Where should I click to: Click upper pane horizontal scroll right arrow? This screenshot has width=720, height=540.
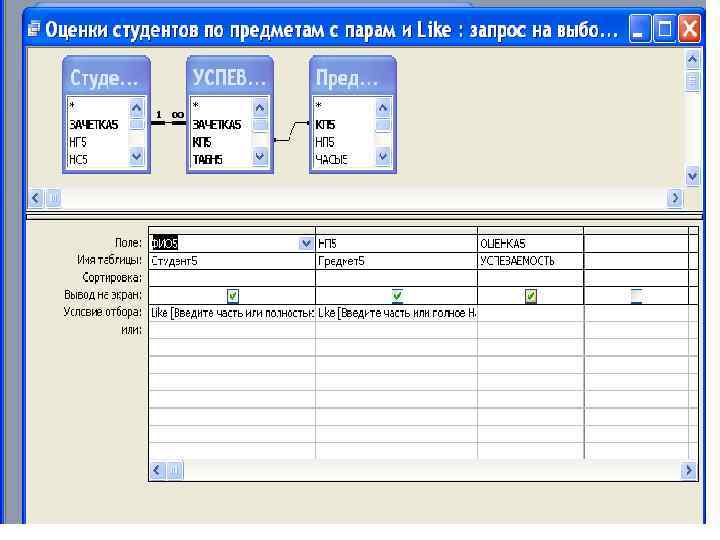coord(675,198)
